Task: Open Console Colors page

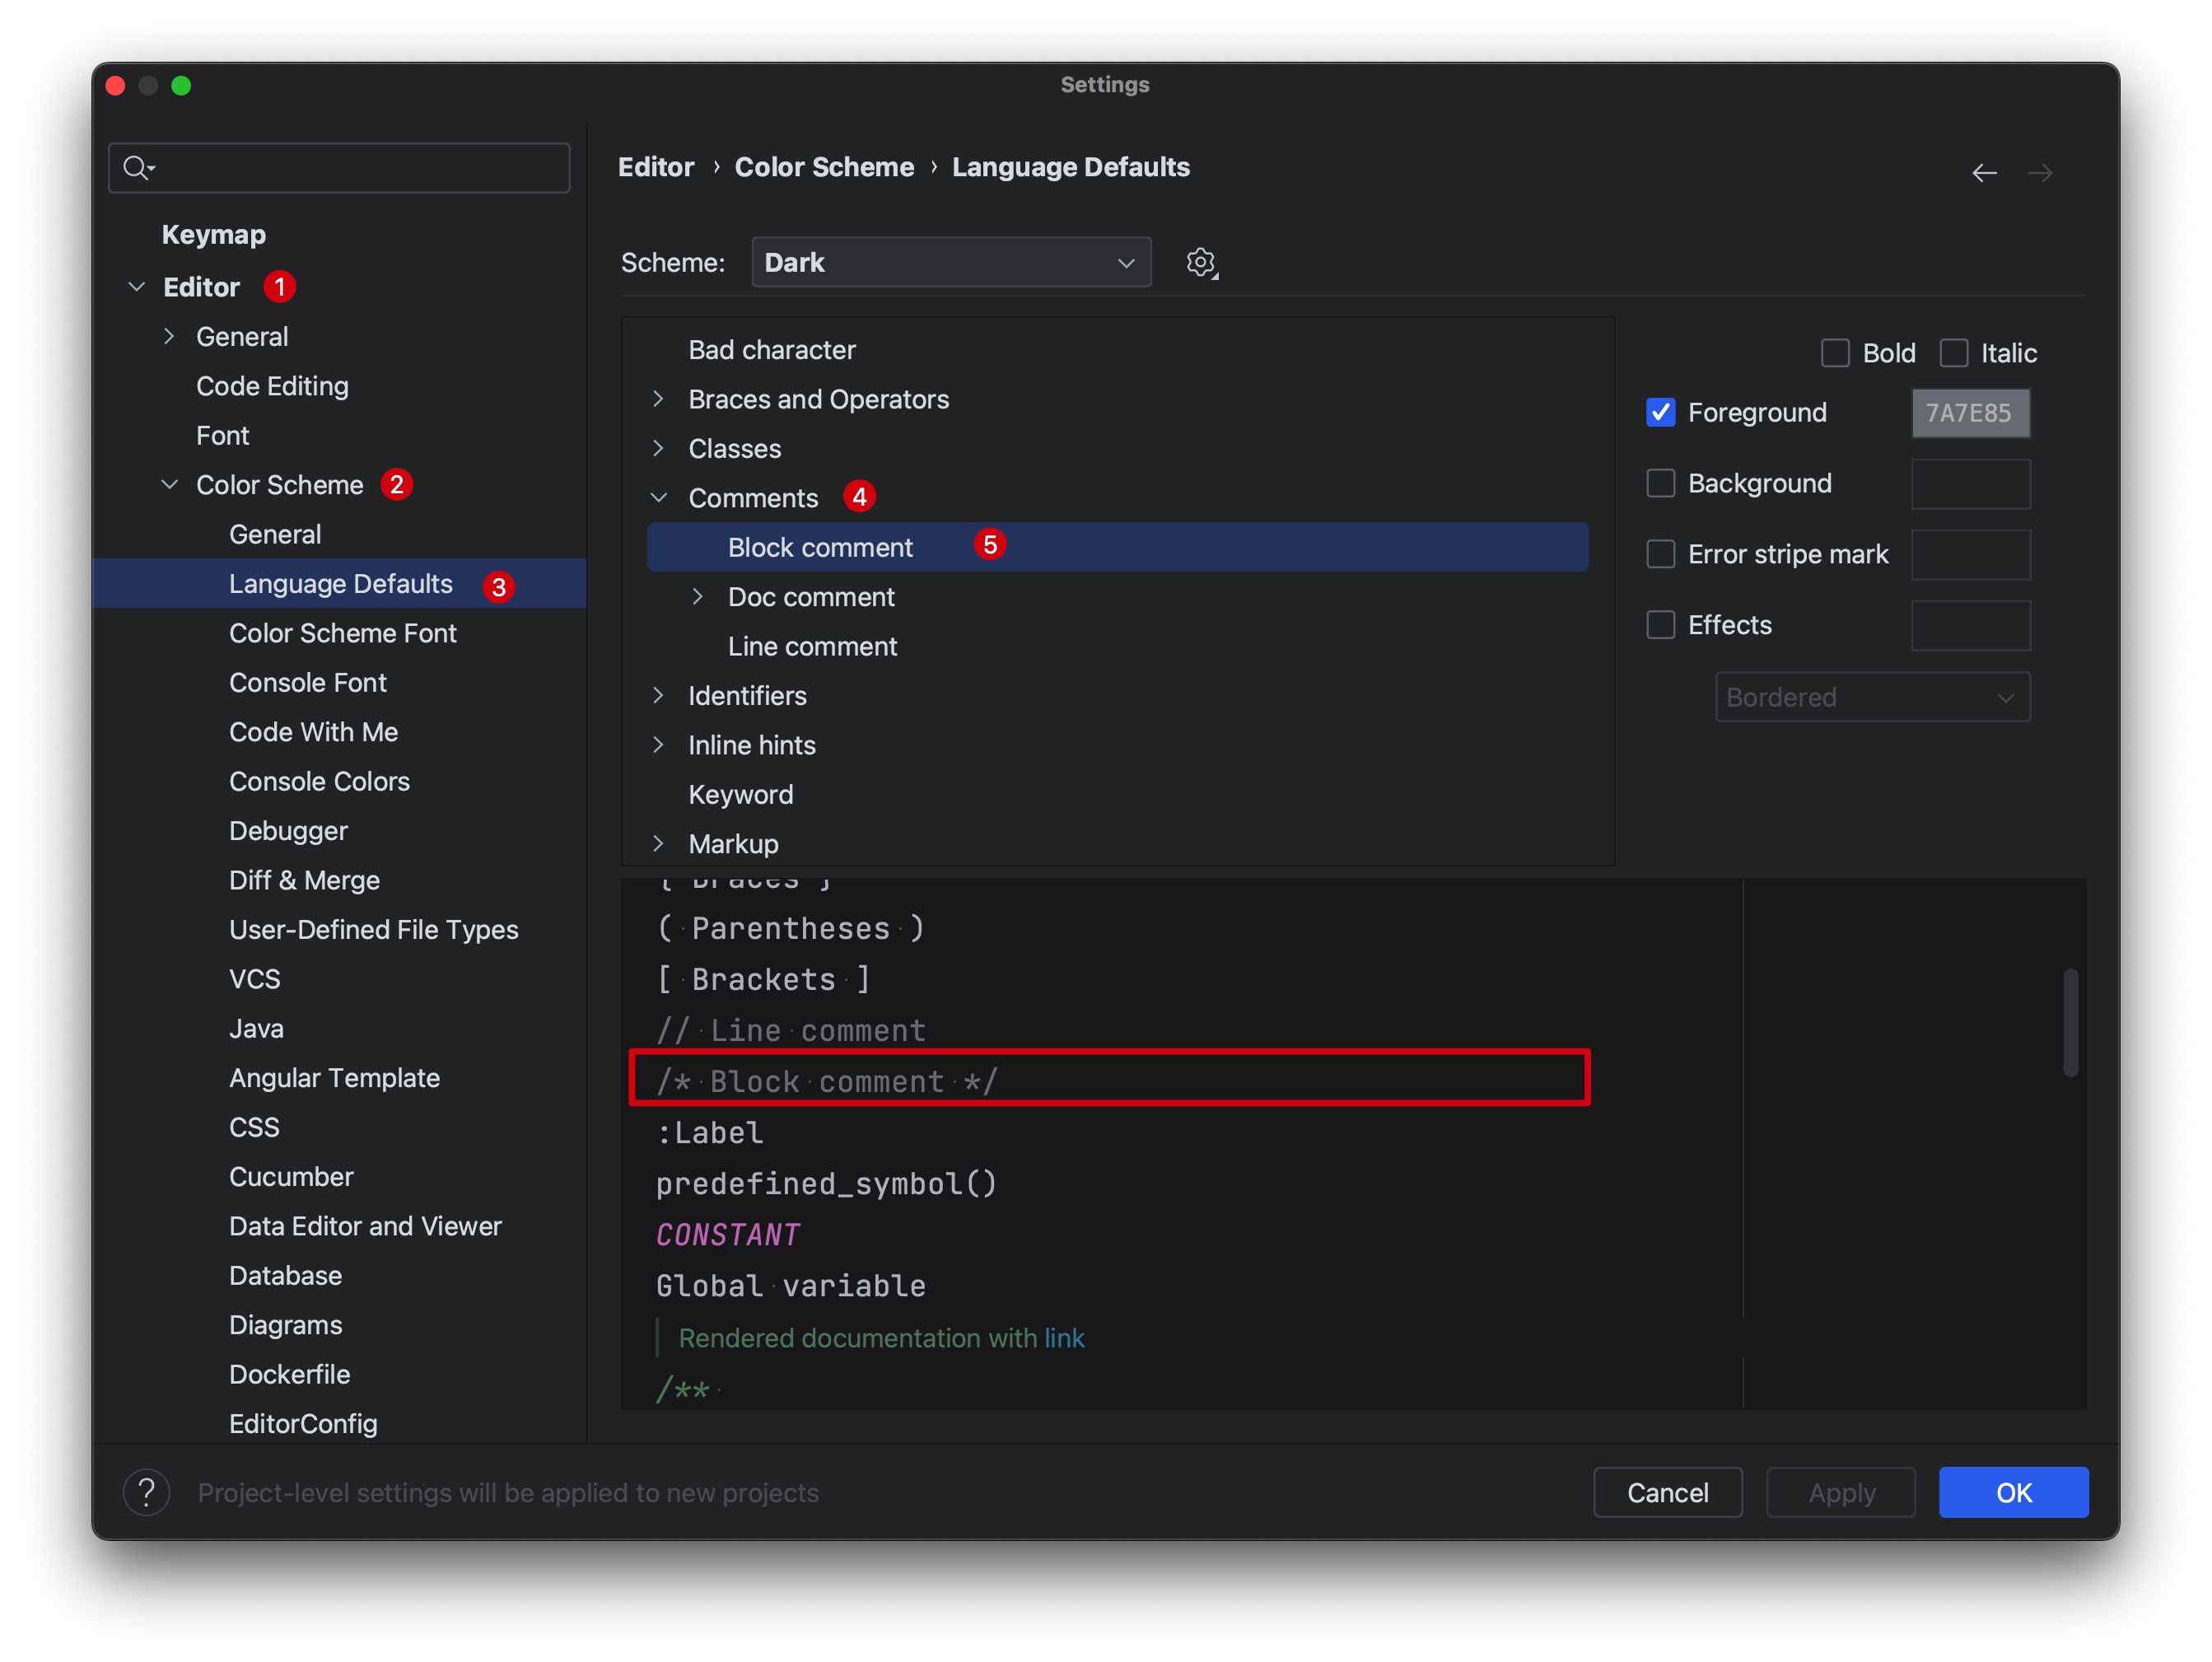Action: point(319,781)
